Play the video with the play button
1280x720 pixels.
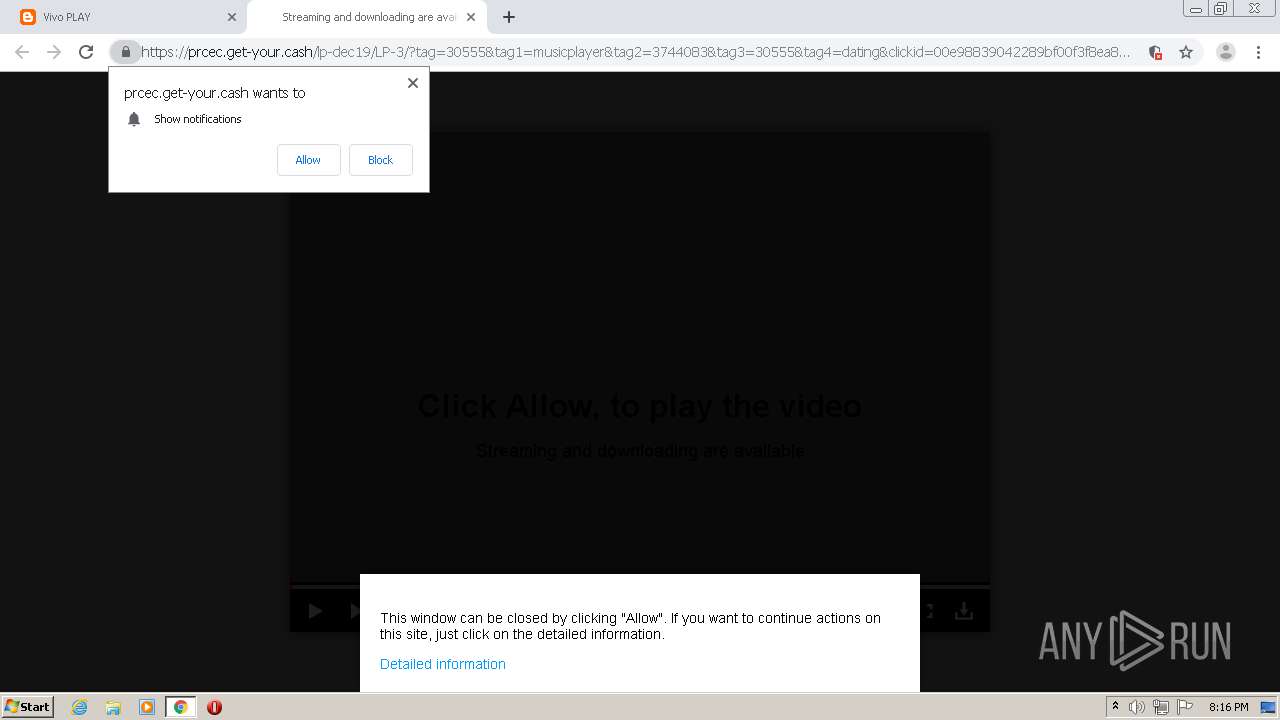pyautogui.click(x=315, y=611)
